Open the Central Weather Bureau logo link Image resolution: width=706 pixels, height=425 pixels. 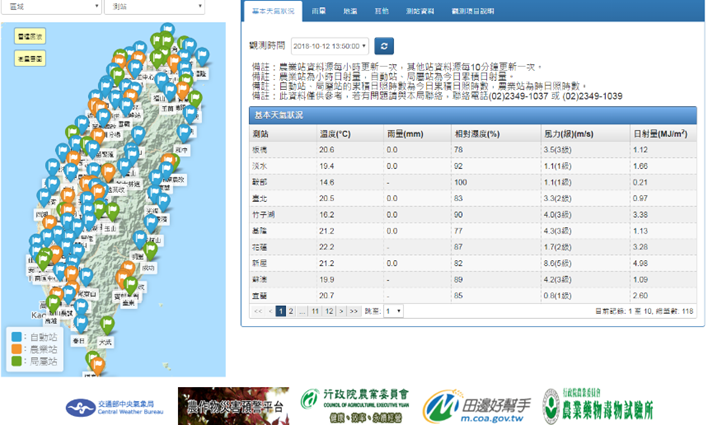[114, 408]
